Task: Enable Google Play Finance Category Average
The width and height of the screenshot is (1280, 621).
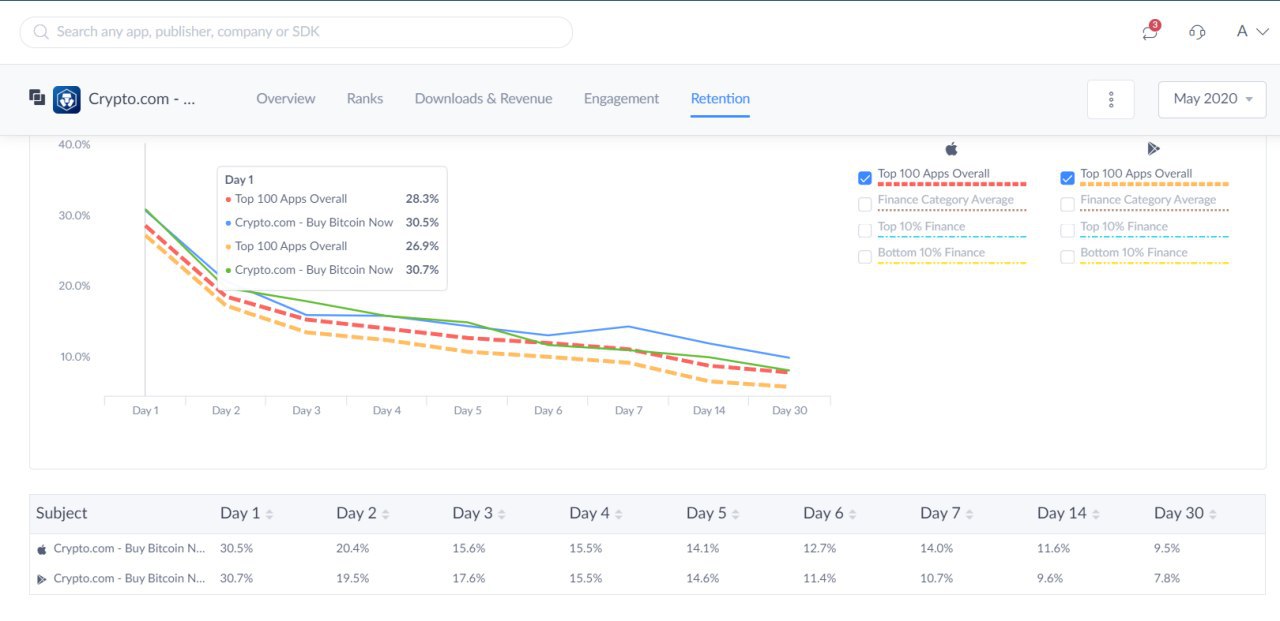Action: (1067, 204)
